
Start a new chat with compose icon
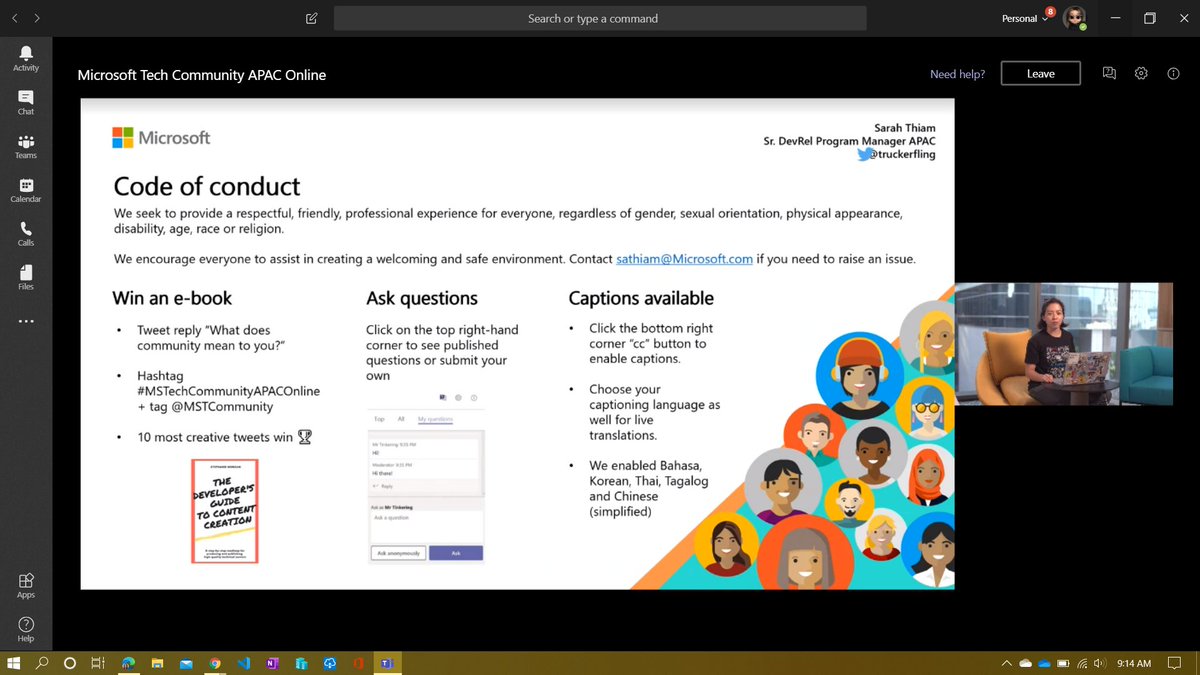[312, 18]
